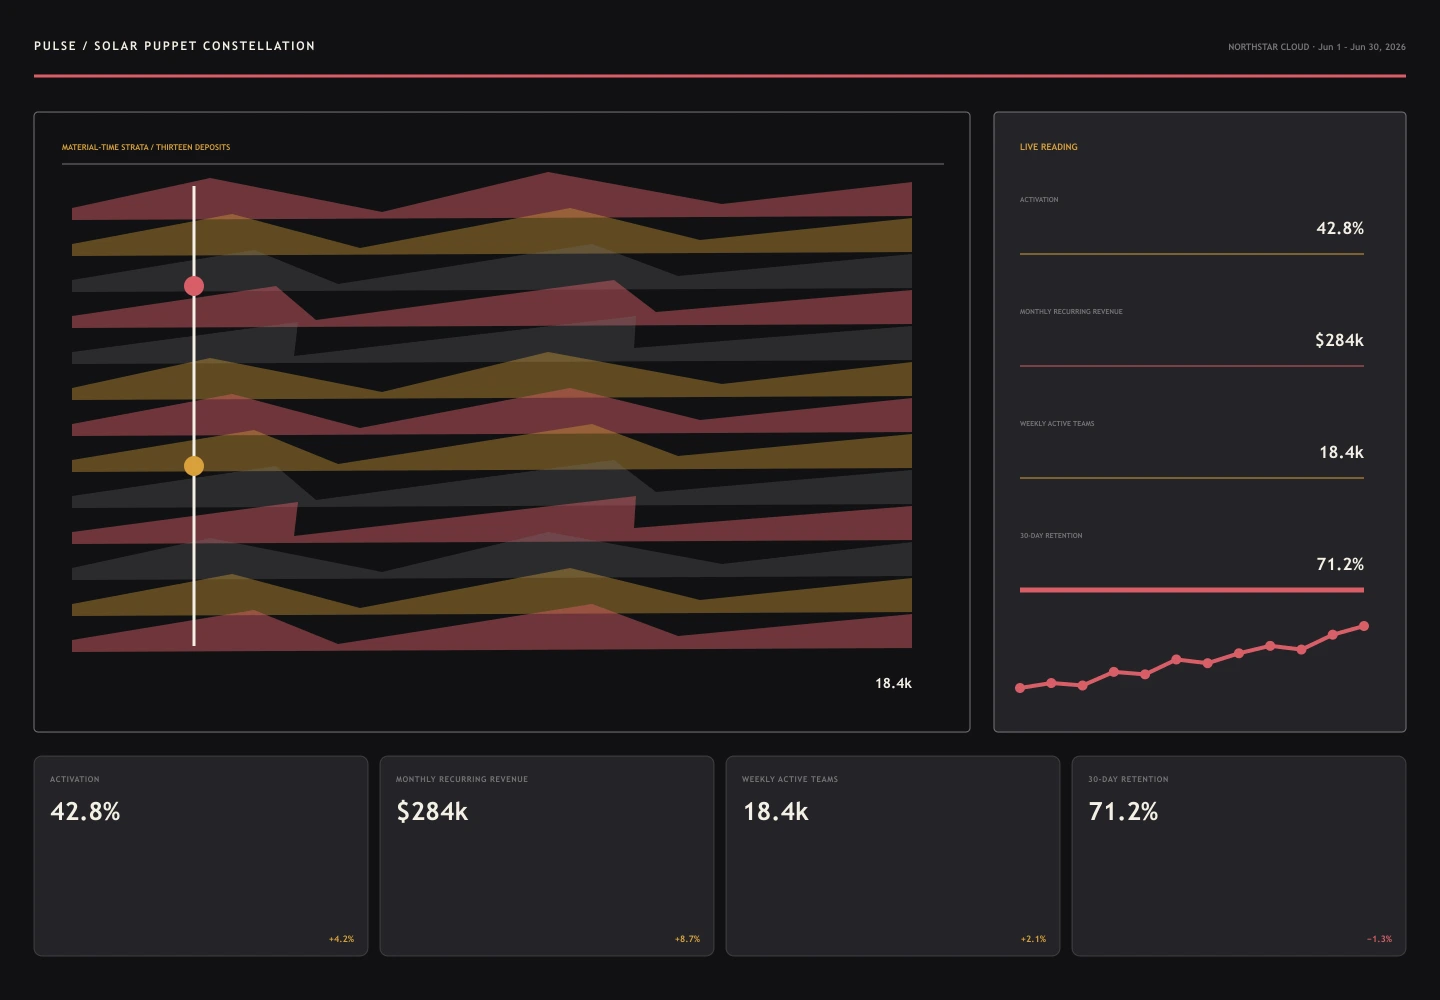
Task: Click the "18.4k" readout below the strata chart
Action: (x=893, y=683)
